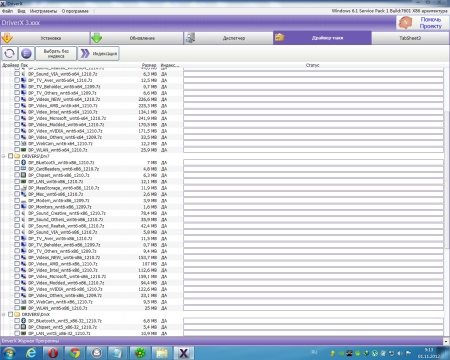Click the progress bar for DP_LAN_wnt6-x86 row
Viewport: 450px width, 360px height.
(x=313, y=181)
